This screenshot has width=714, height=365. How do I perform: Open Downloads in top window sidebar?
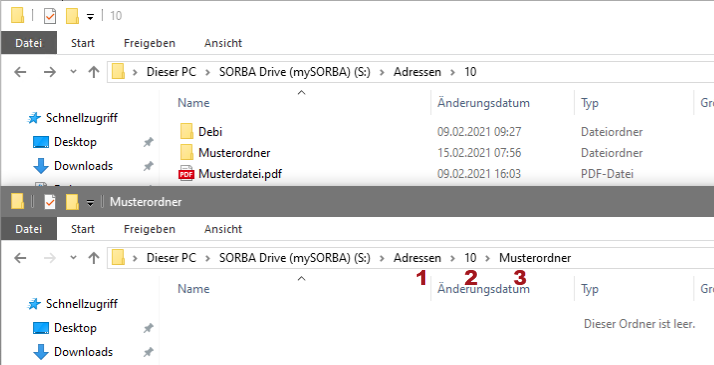point(83,166)
